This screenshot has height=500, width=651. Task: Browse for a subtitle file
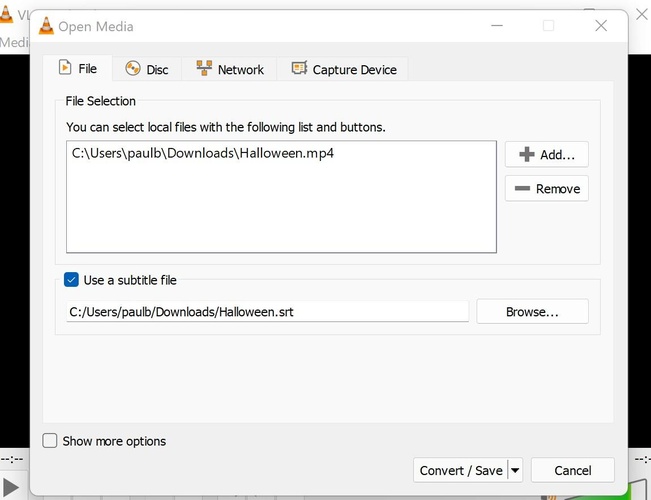532,311
